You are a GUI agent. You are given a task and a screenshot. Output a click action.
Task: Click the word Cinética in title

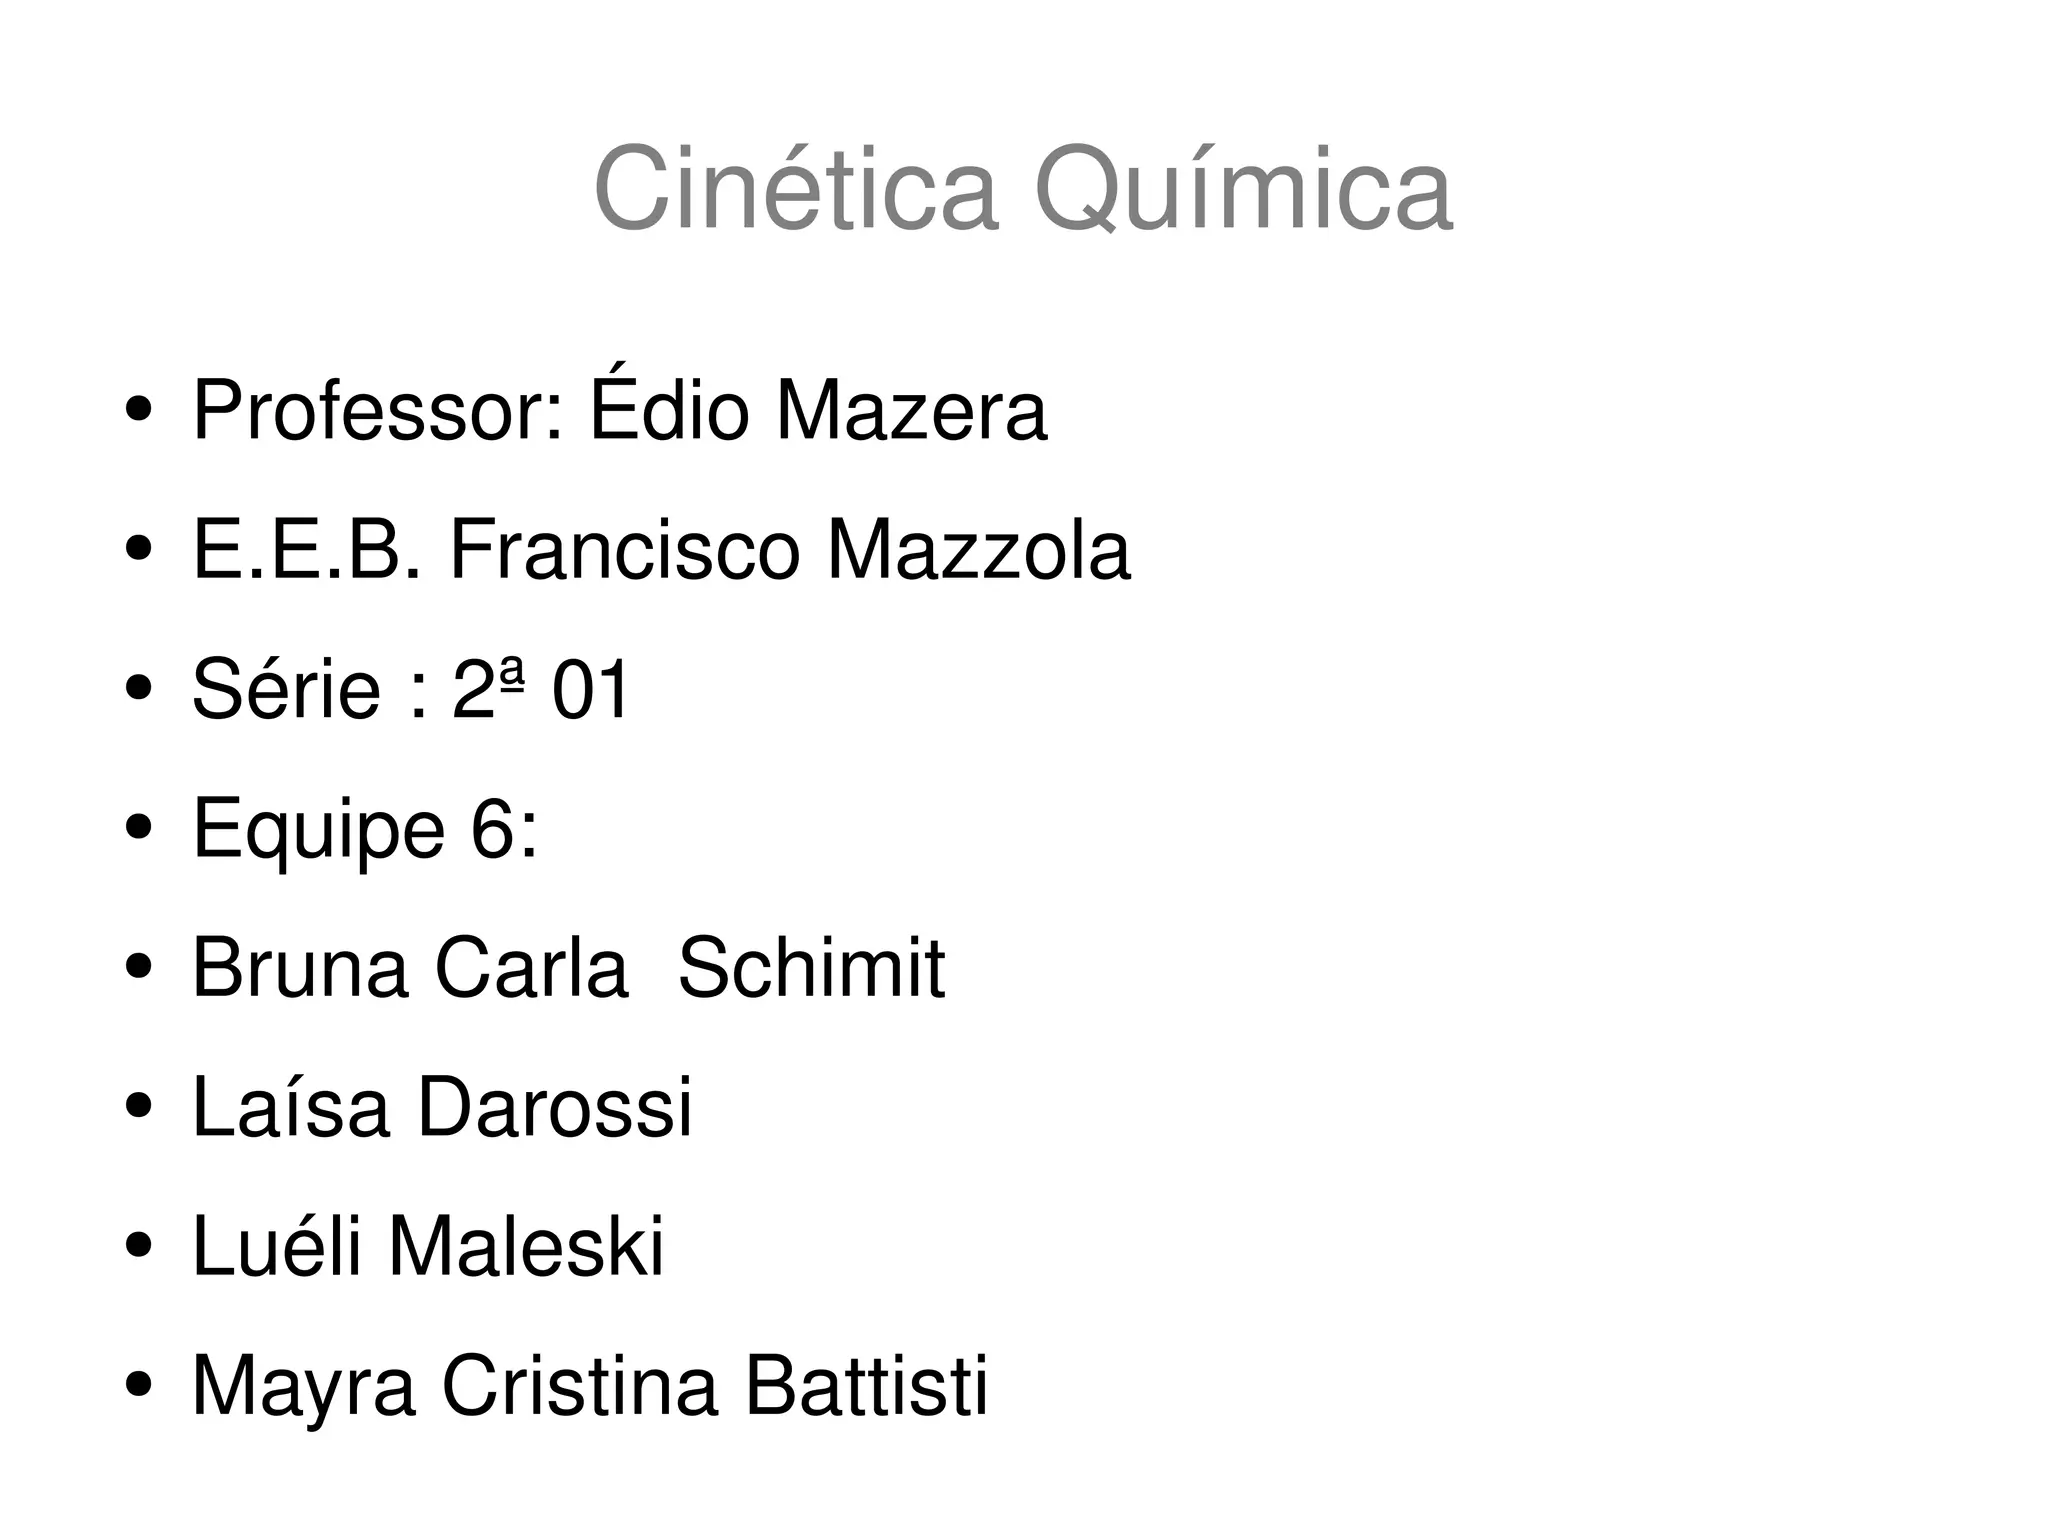click(x=796, y=187)
